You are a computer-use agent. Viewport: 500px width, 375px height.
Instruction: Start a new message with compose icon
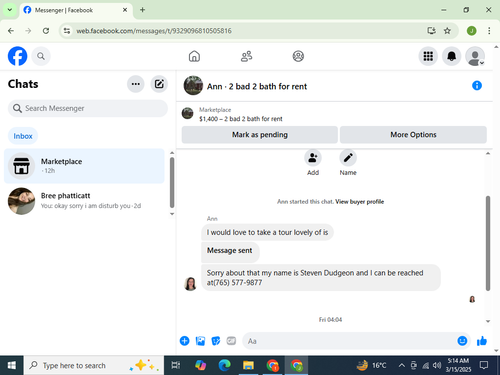pyautogui.click(x=159, y=84)
